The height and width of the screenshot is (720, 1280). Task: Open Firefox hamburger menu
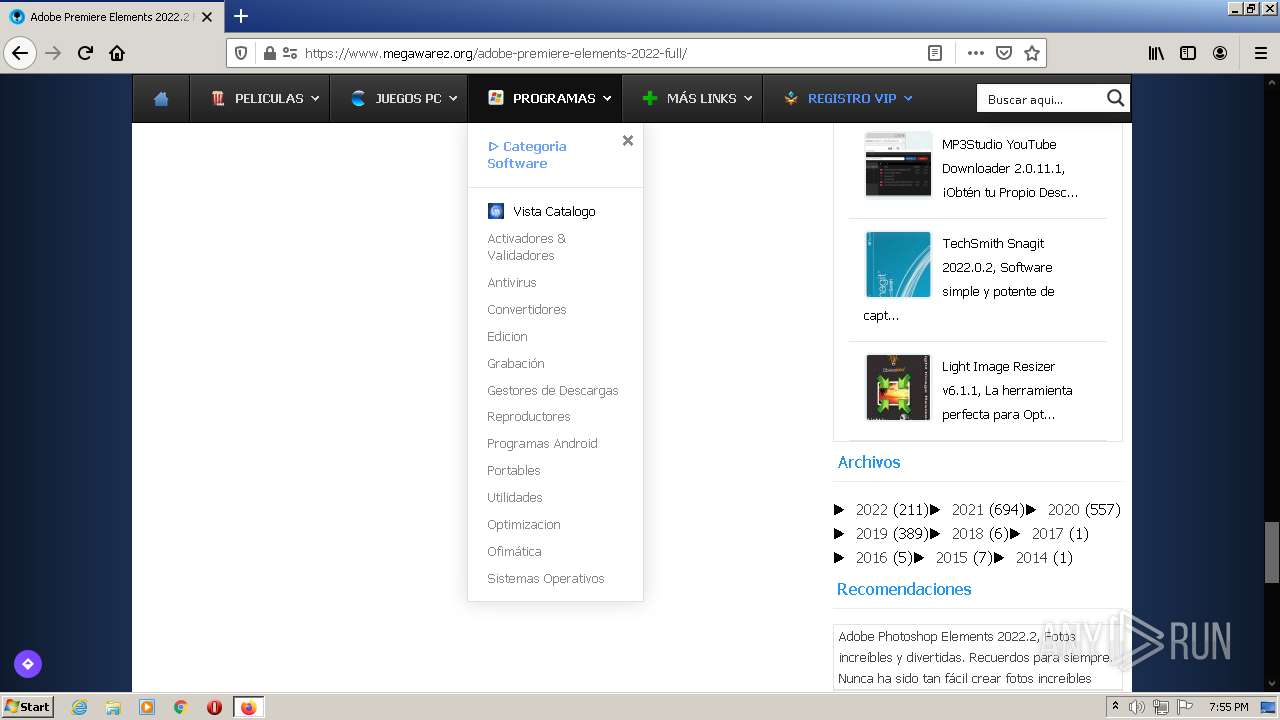pos(1260,53)
